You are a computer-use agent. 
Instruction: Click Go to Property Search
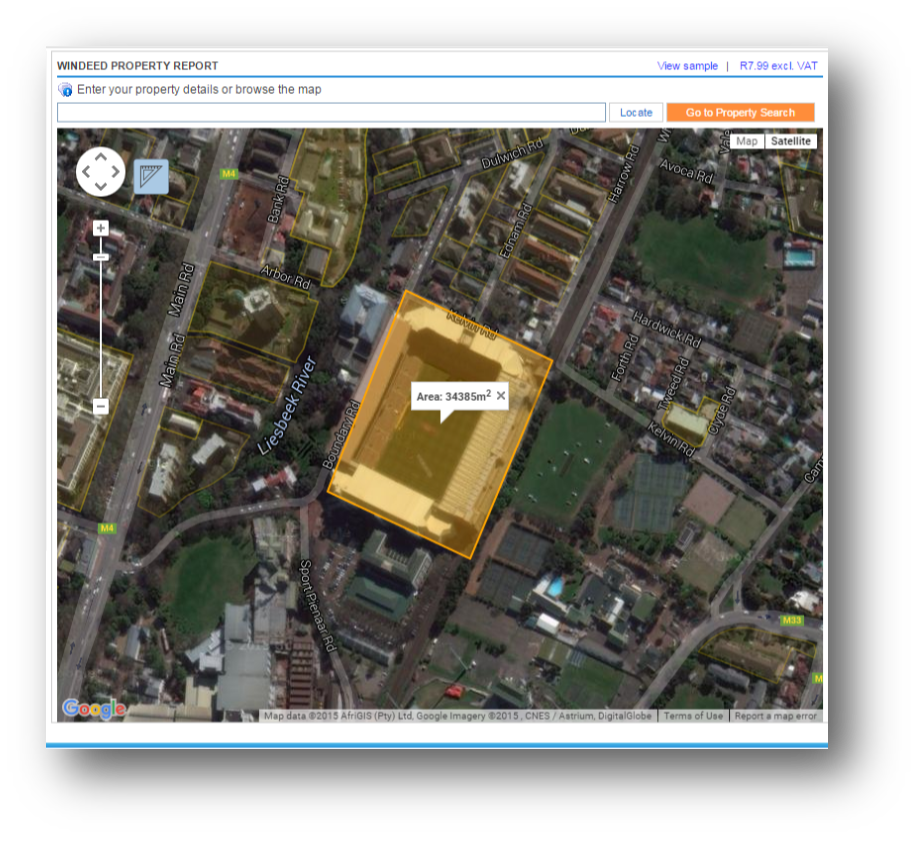[740, 112]
